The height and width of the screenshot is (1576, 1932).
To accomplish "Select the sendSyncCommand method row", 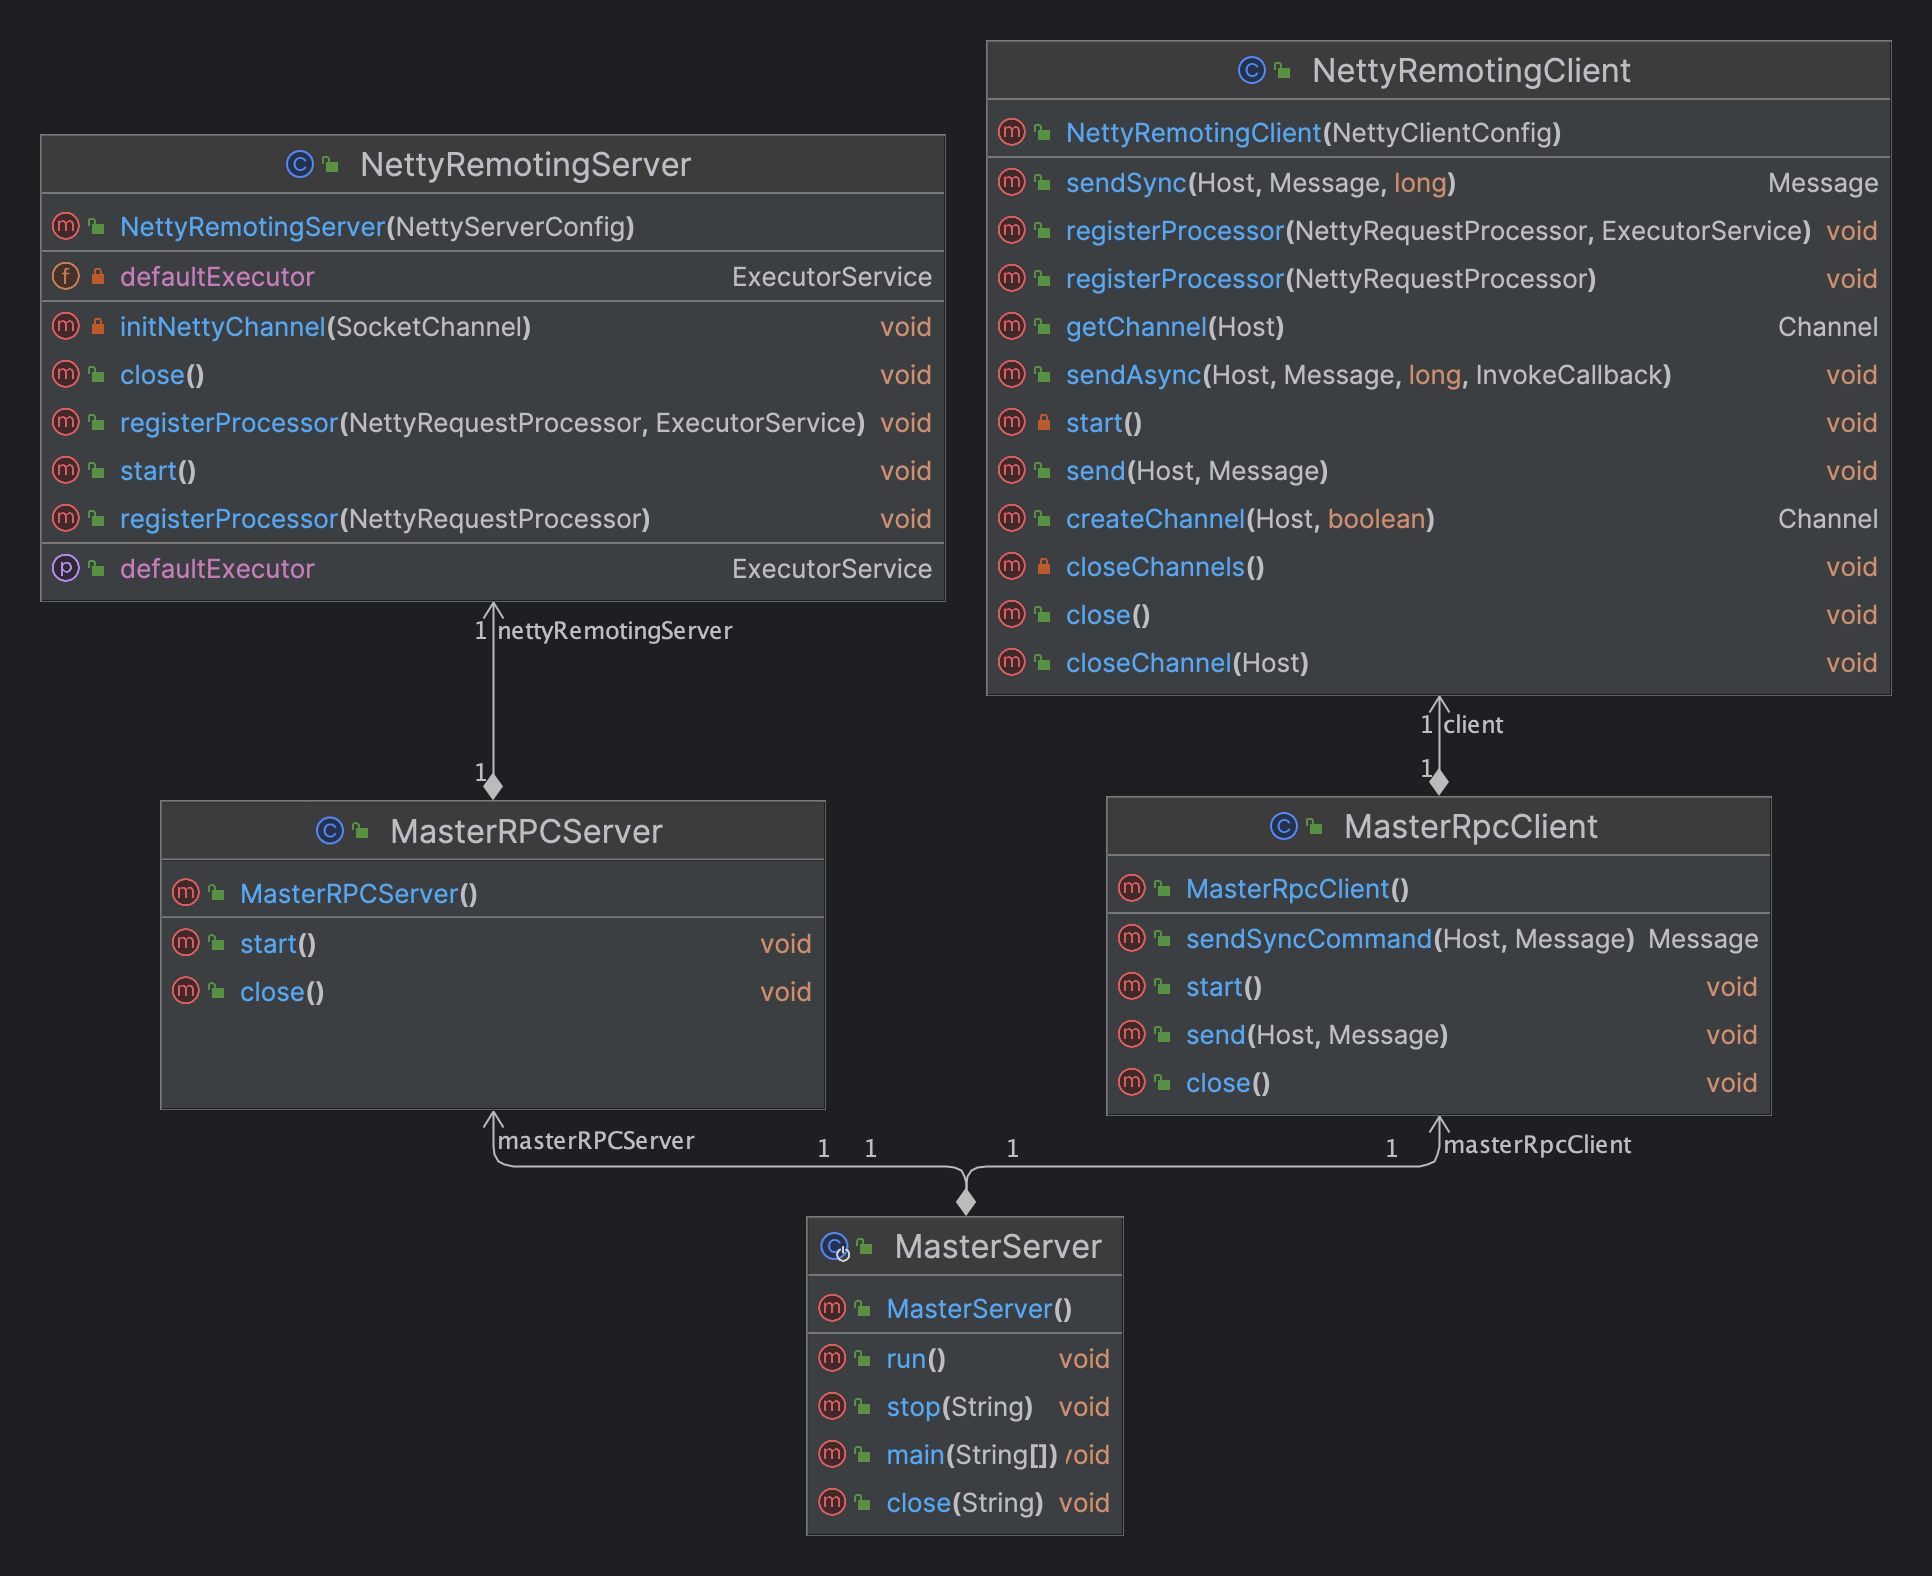I will coord(1439,938).
